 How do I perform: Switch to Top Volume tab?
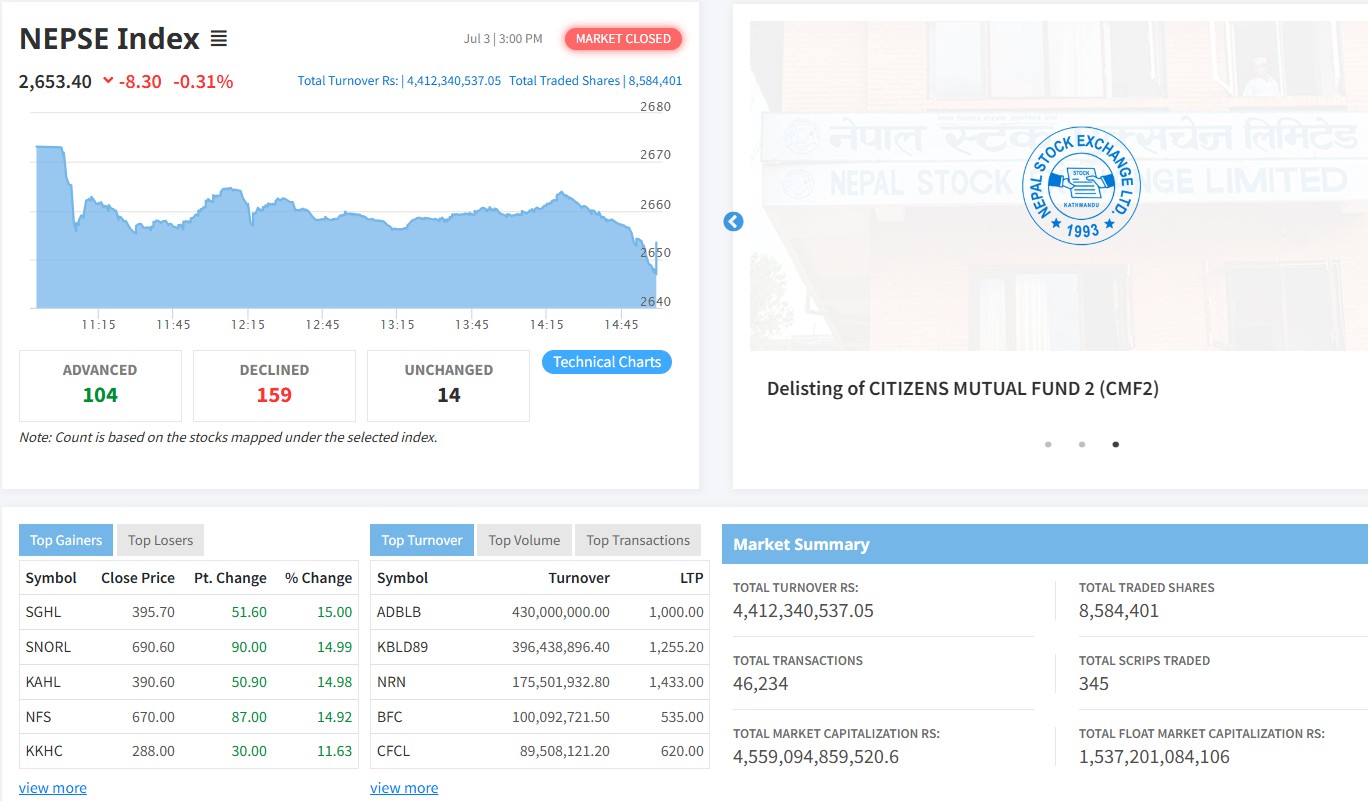[524, 540]
